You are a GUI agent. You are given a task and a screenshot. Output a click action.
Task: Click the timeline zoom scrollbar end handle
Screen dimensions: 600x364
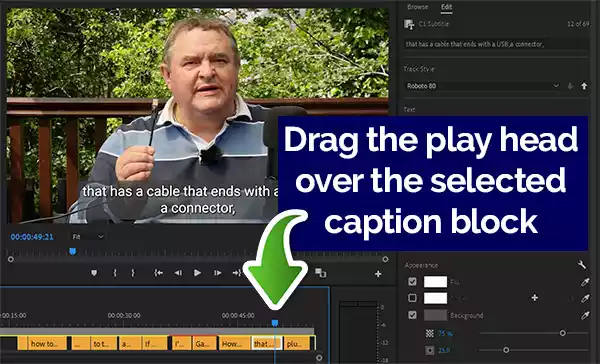point(319,358)
